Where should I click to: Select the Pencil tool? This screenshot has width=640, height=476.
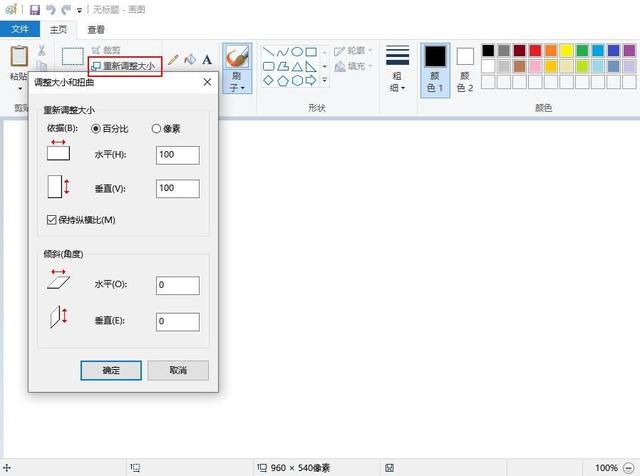(173, 60)
